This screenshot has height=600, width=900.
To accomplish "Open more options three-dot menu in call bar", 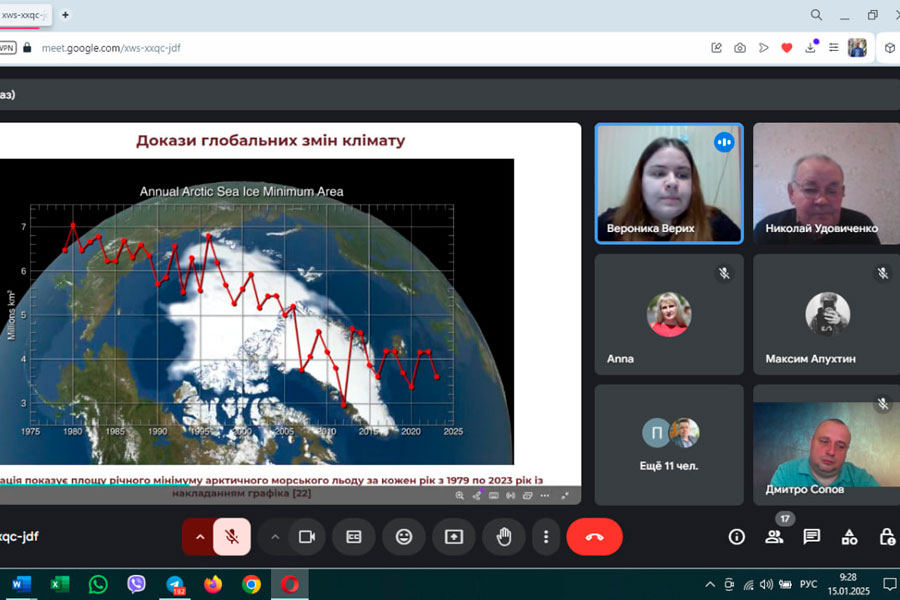I will coord(546,537).
